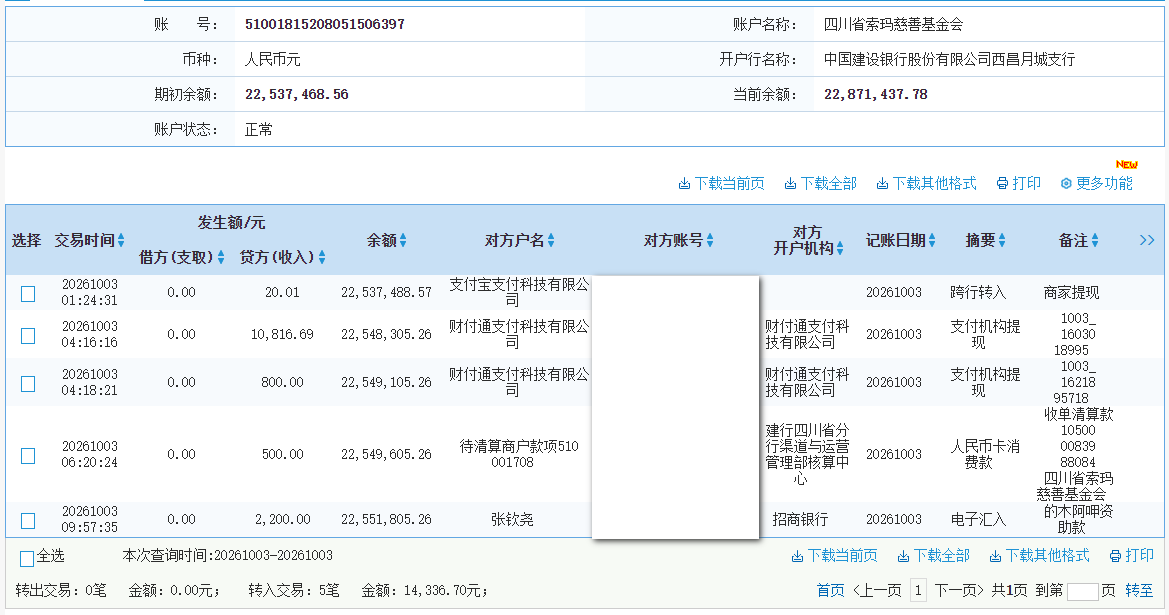
Task: Select the 06:20:24 transaction checkbox
Action: (28, 455)
